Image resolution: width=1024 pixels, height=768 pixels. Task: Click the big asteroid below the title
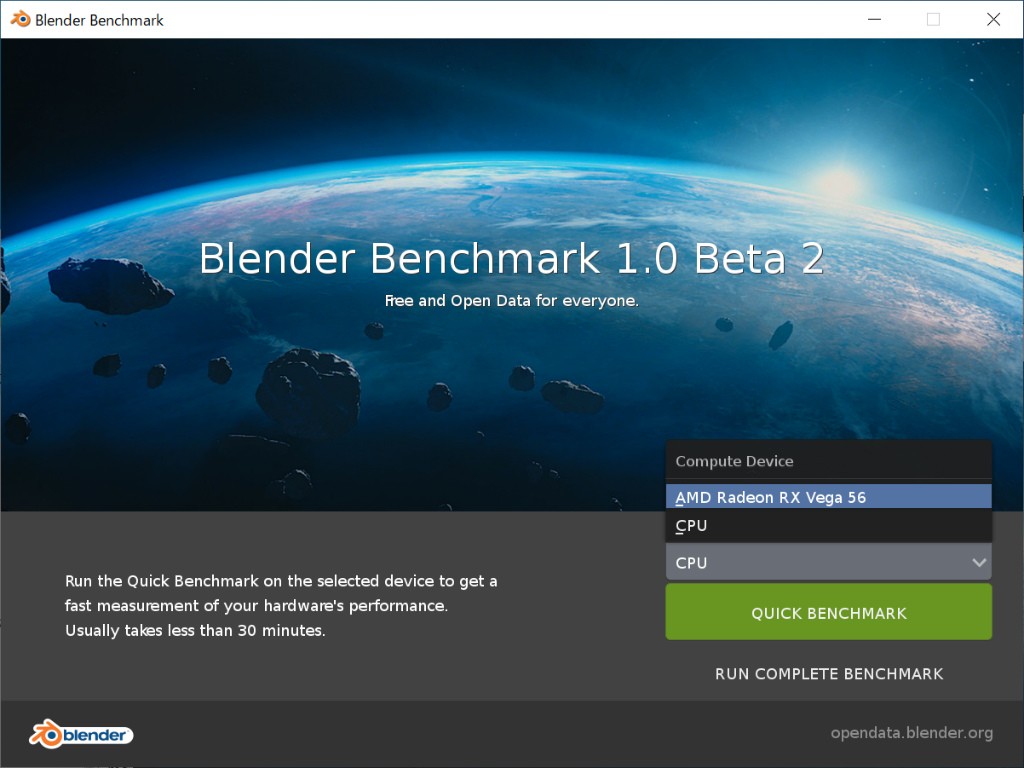pyautogui.click(x=308, y=390)
